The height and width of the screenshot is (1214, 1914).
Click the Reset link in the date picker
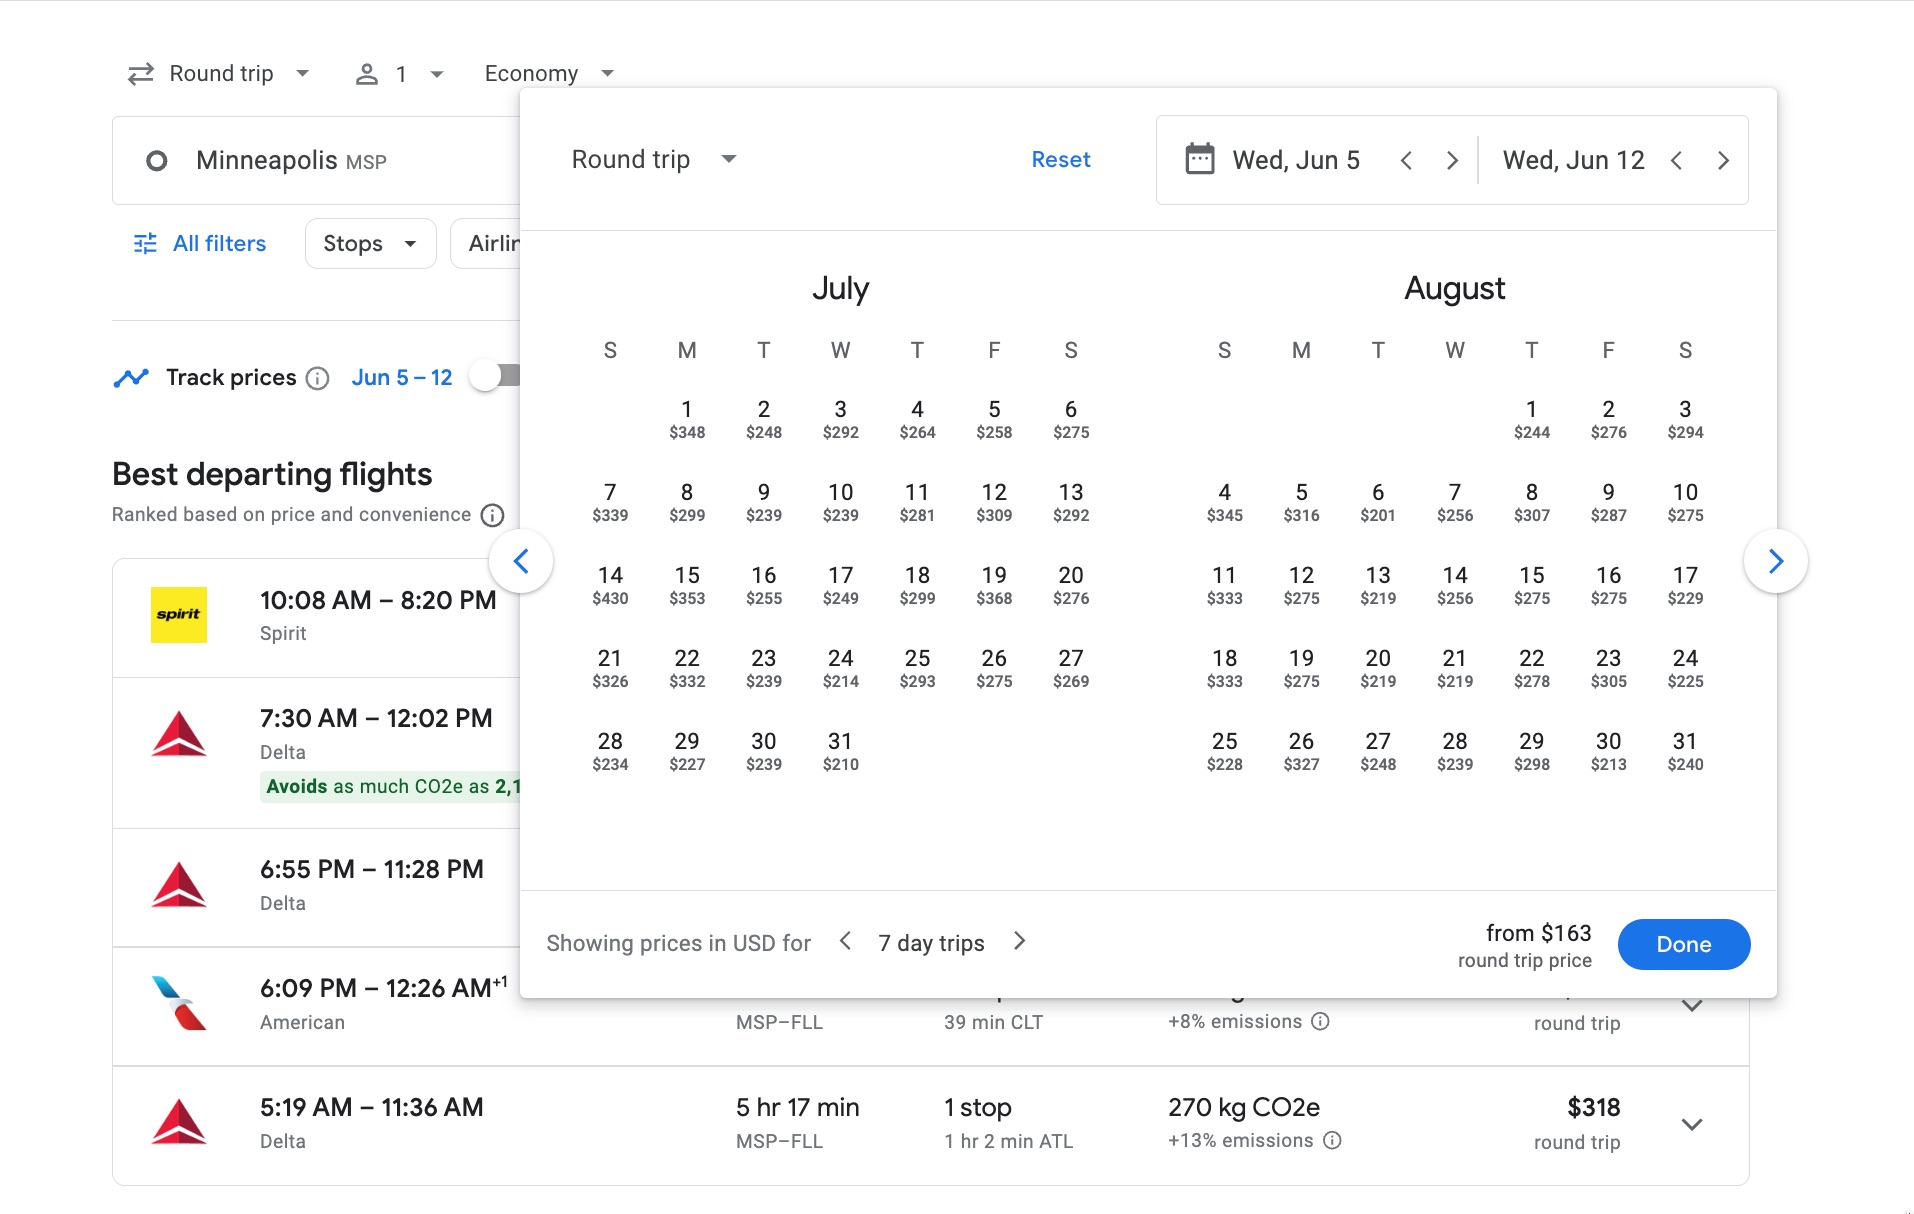[x=1060, y=159]
